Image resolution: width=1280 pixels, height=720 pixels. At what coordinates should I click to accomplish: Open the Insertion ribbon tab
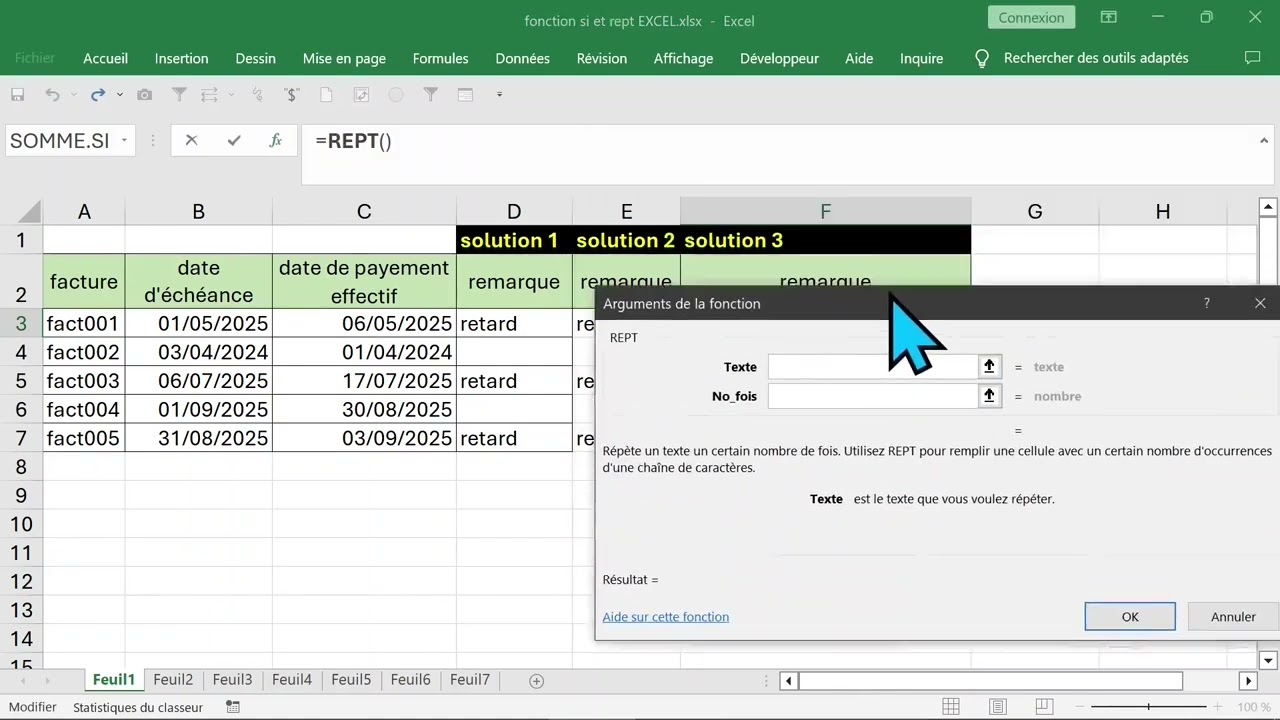(x=182, y=58)
